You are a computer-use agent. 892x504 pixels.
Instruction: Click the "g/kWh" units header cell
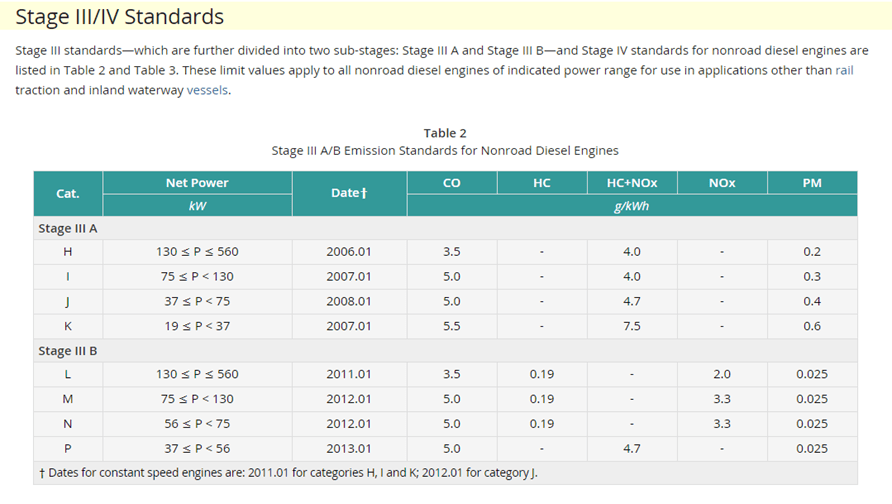(631, 205)
